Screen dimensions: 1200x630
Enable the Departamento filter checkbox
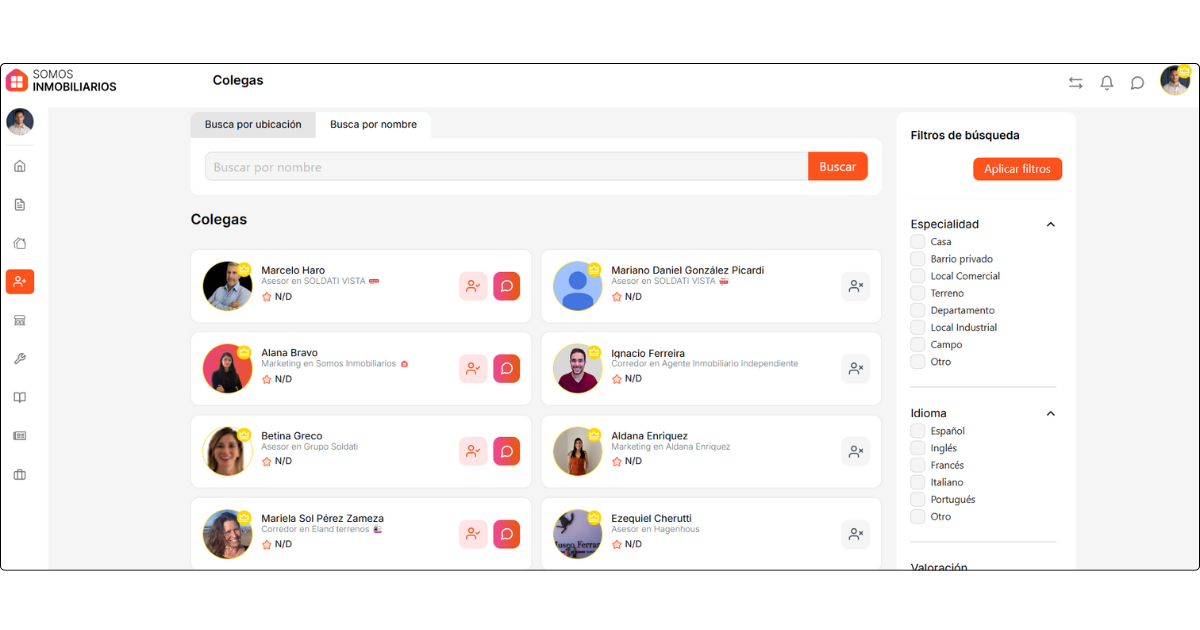[x=918, y=311]
